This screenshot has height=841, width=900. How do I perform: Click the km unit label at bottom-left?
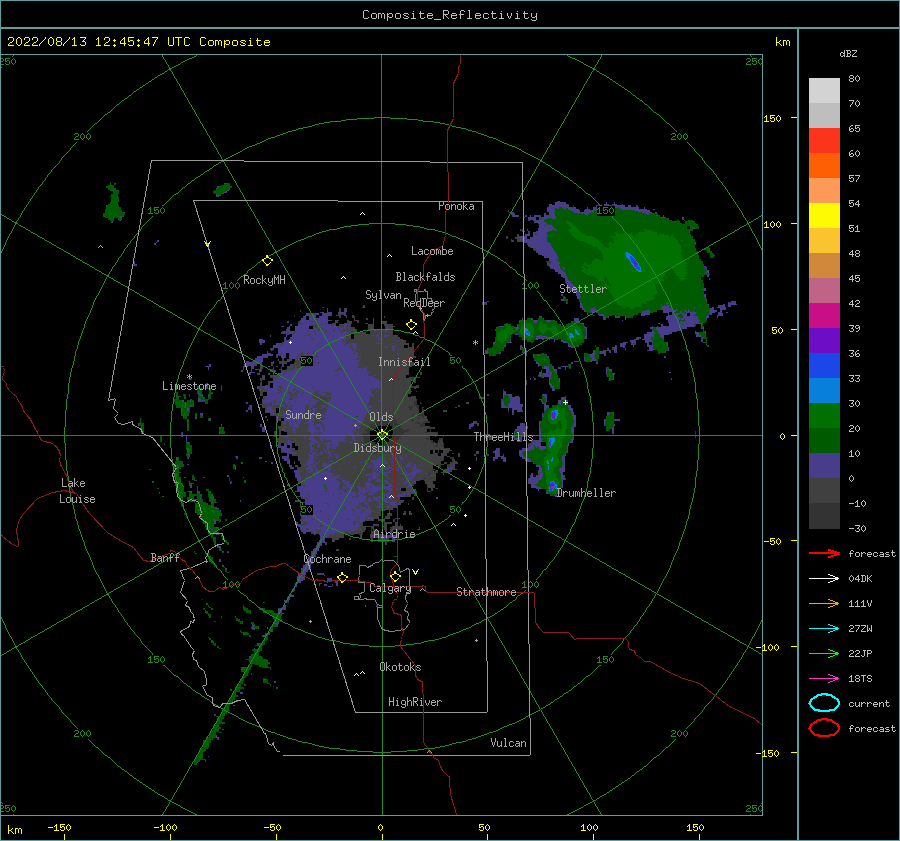(14, 830)
